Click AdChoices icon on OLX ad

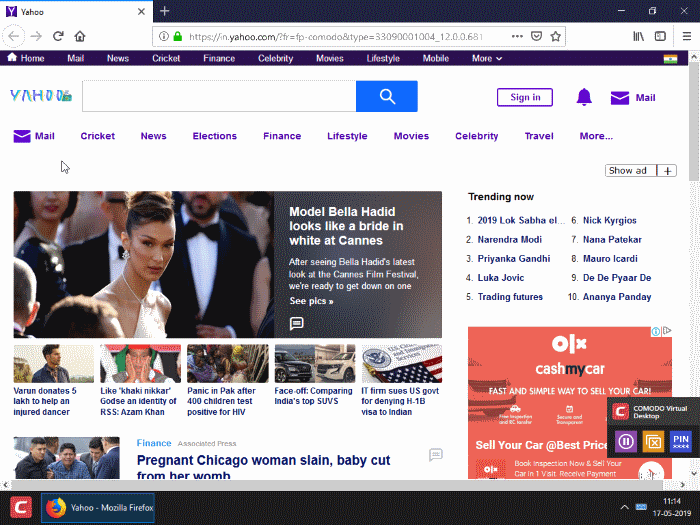pyautogui.click(x=667, y=331)
